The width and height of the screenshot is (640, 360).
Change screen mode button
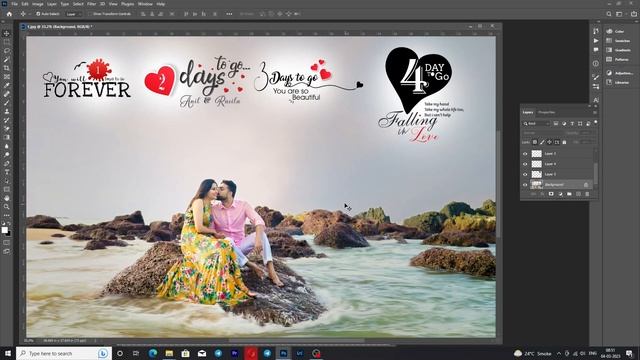(x=7, y=251)
